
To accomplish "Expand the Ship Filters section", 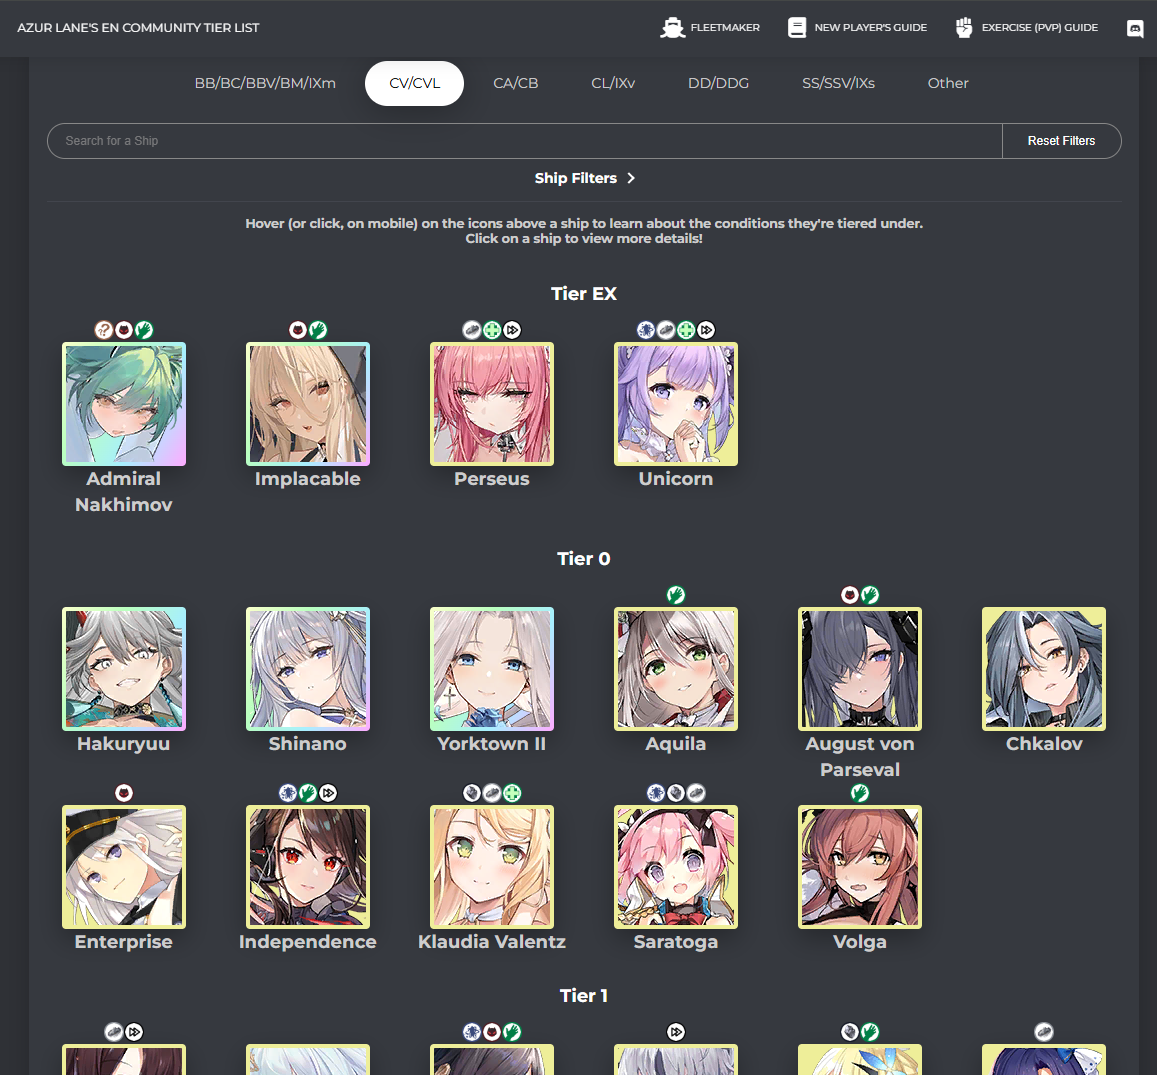I will click(584, 178).
